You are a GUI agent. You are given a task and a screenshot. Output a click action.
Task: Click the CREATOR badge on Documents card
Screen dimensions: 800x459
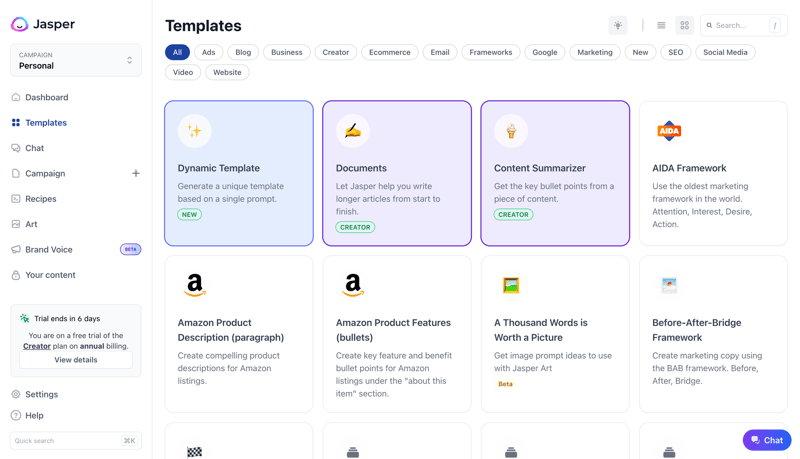point(355,227)
